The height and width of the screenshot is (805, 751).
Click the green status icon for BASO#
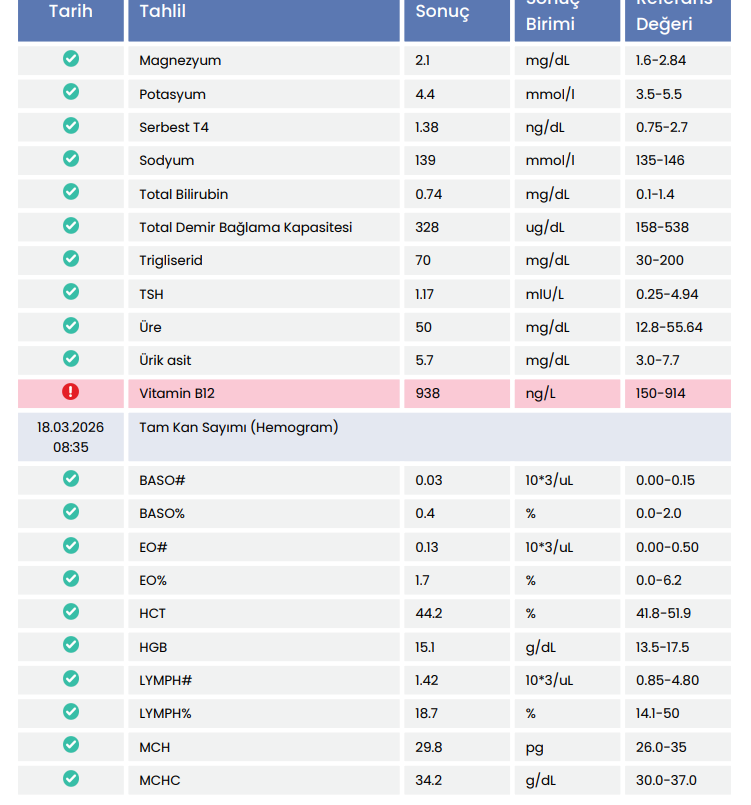[x=71, y=479]
